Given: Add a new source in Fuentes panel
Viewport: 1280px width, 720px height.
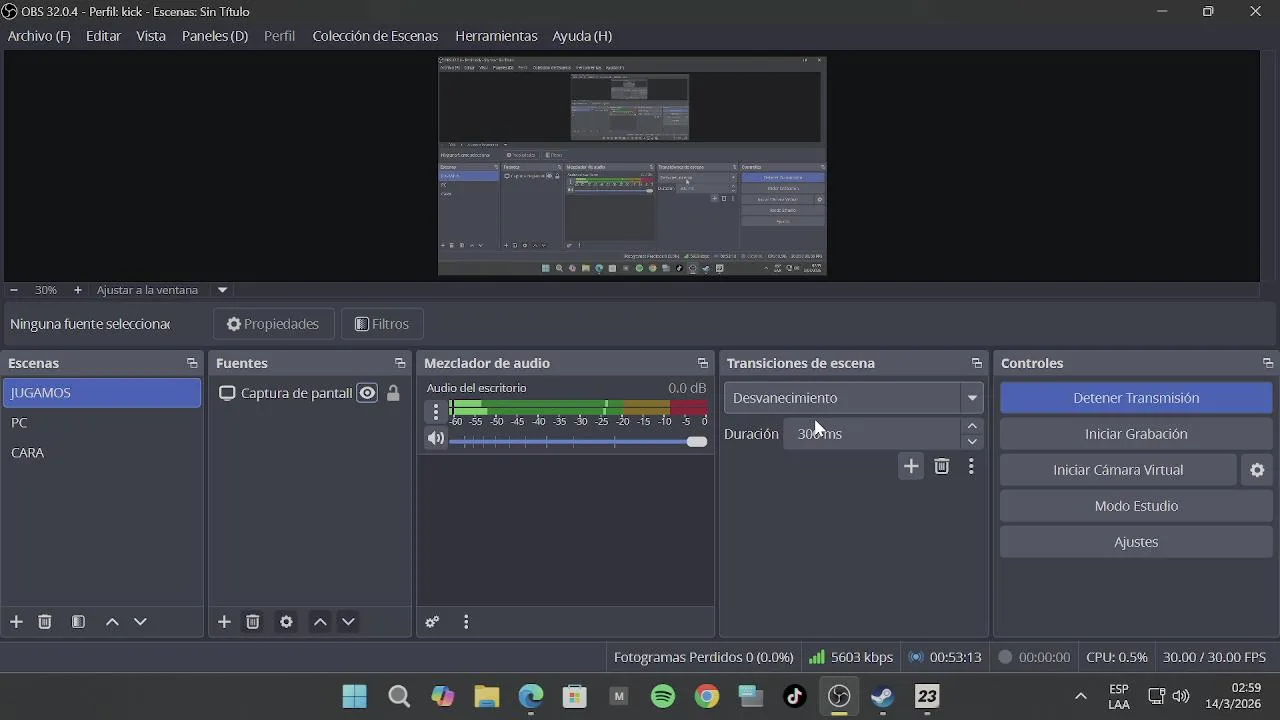Looking at the screenshot, I should tap(224, 622).
